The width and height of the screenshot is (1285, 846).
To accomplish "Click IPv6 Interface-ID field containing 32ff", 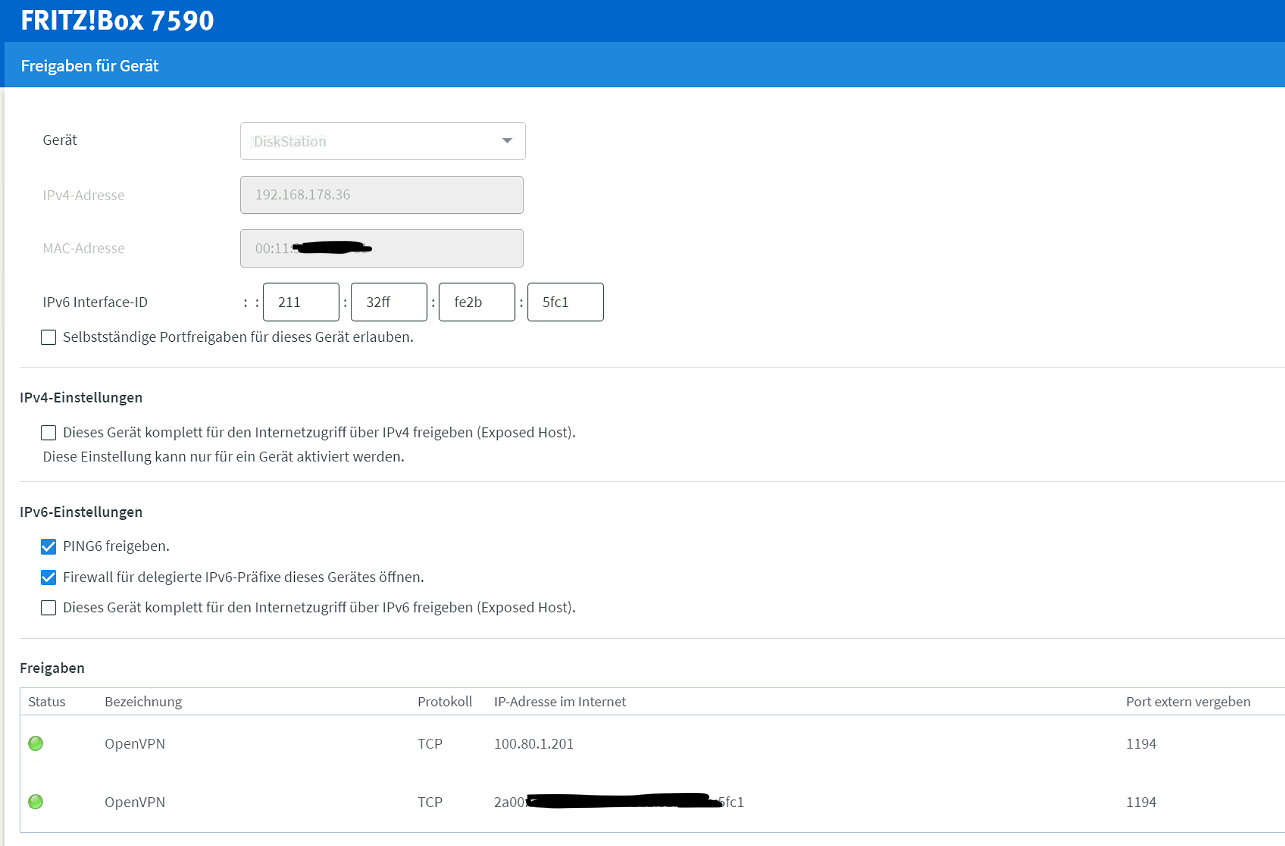I will 389,302.
